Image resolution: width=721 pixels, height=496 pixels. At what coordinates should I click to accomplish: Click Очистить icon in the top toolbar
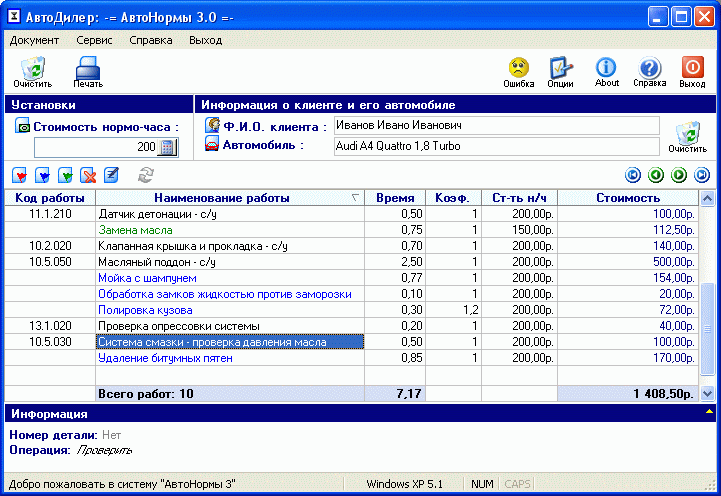pos(32,69)
